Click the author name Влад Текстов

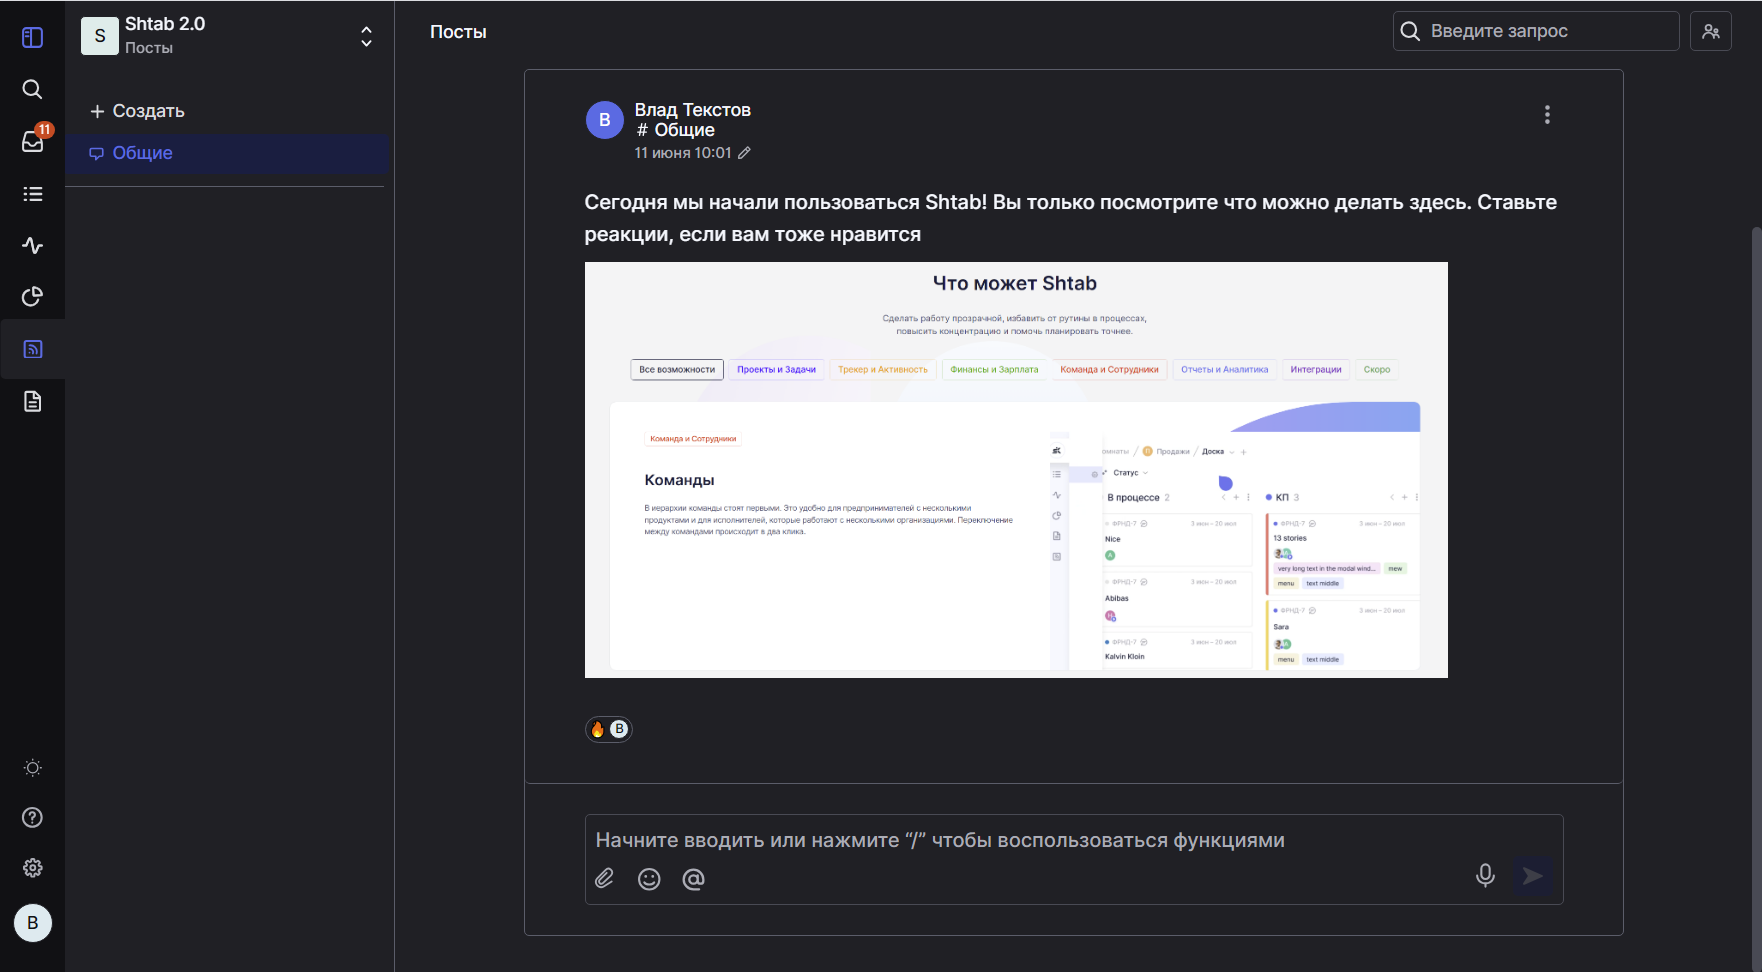pos(692,110)
